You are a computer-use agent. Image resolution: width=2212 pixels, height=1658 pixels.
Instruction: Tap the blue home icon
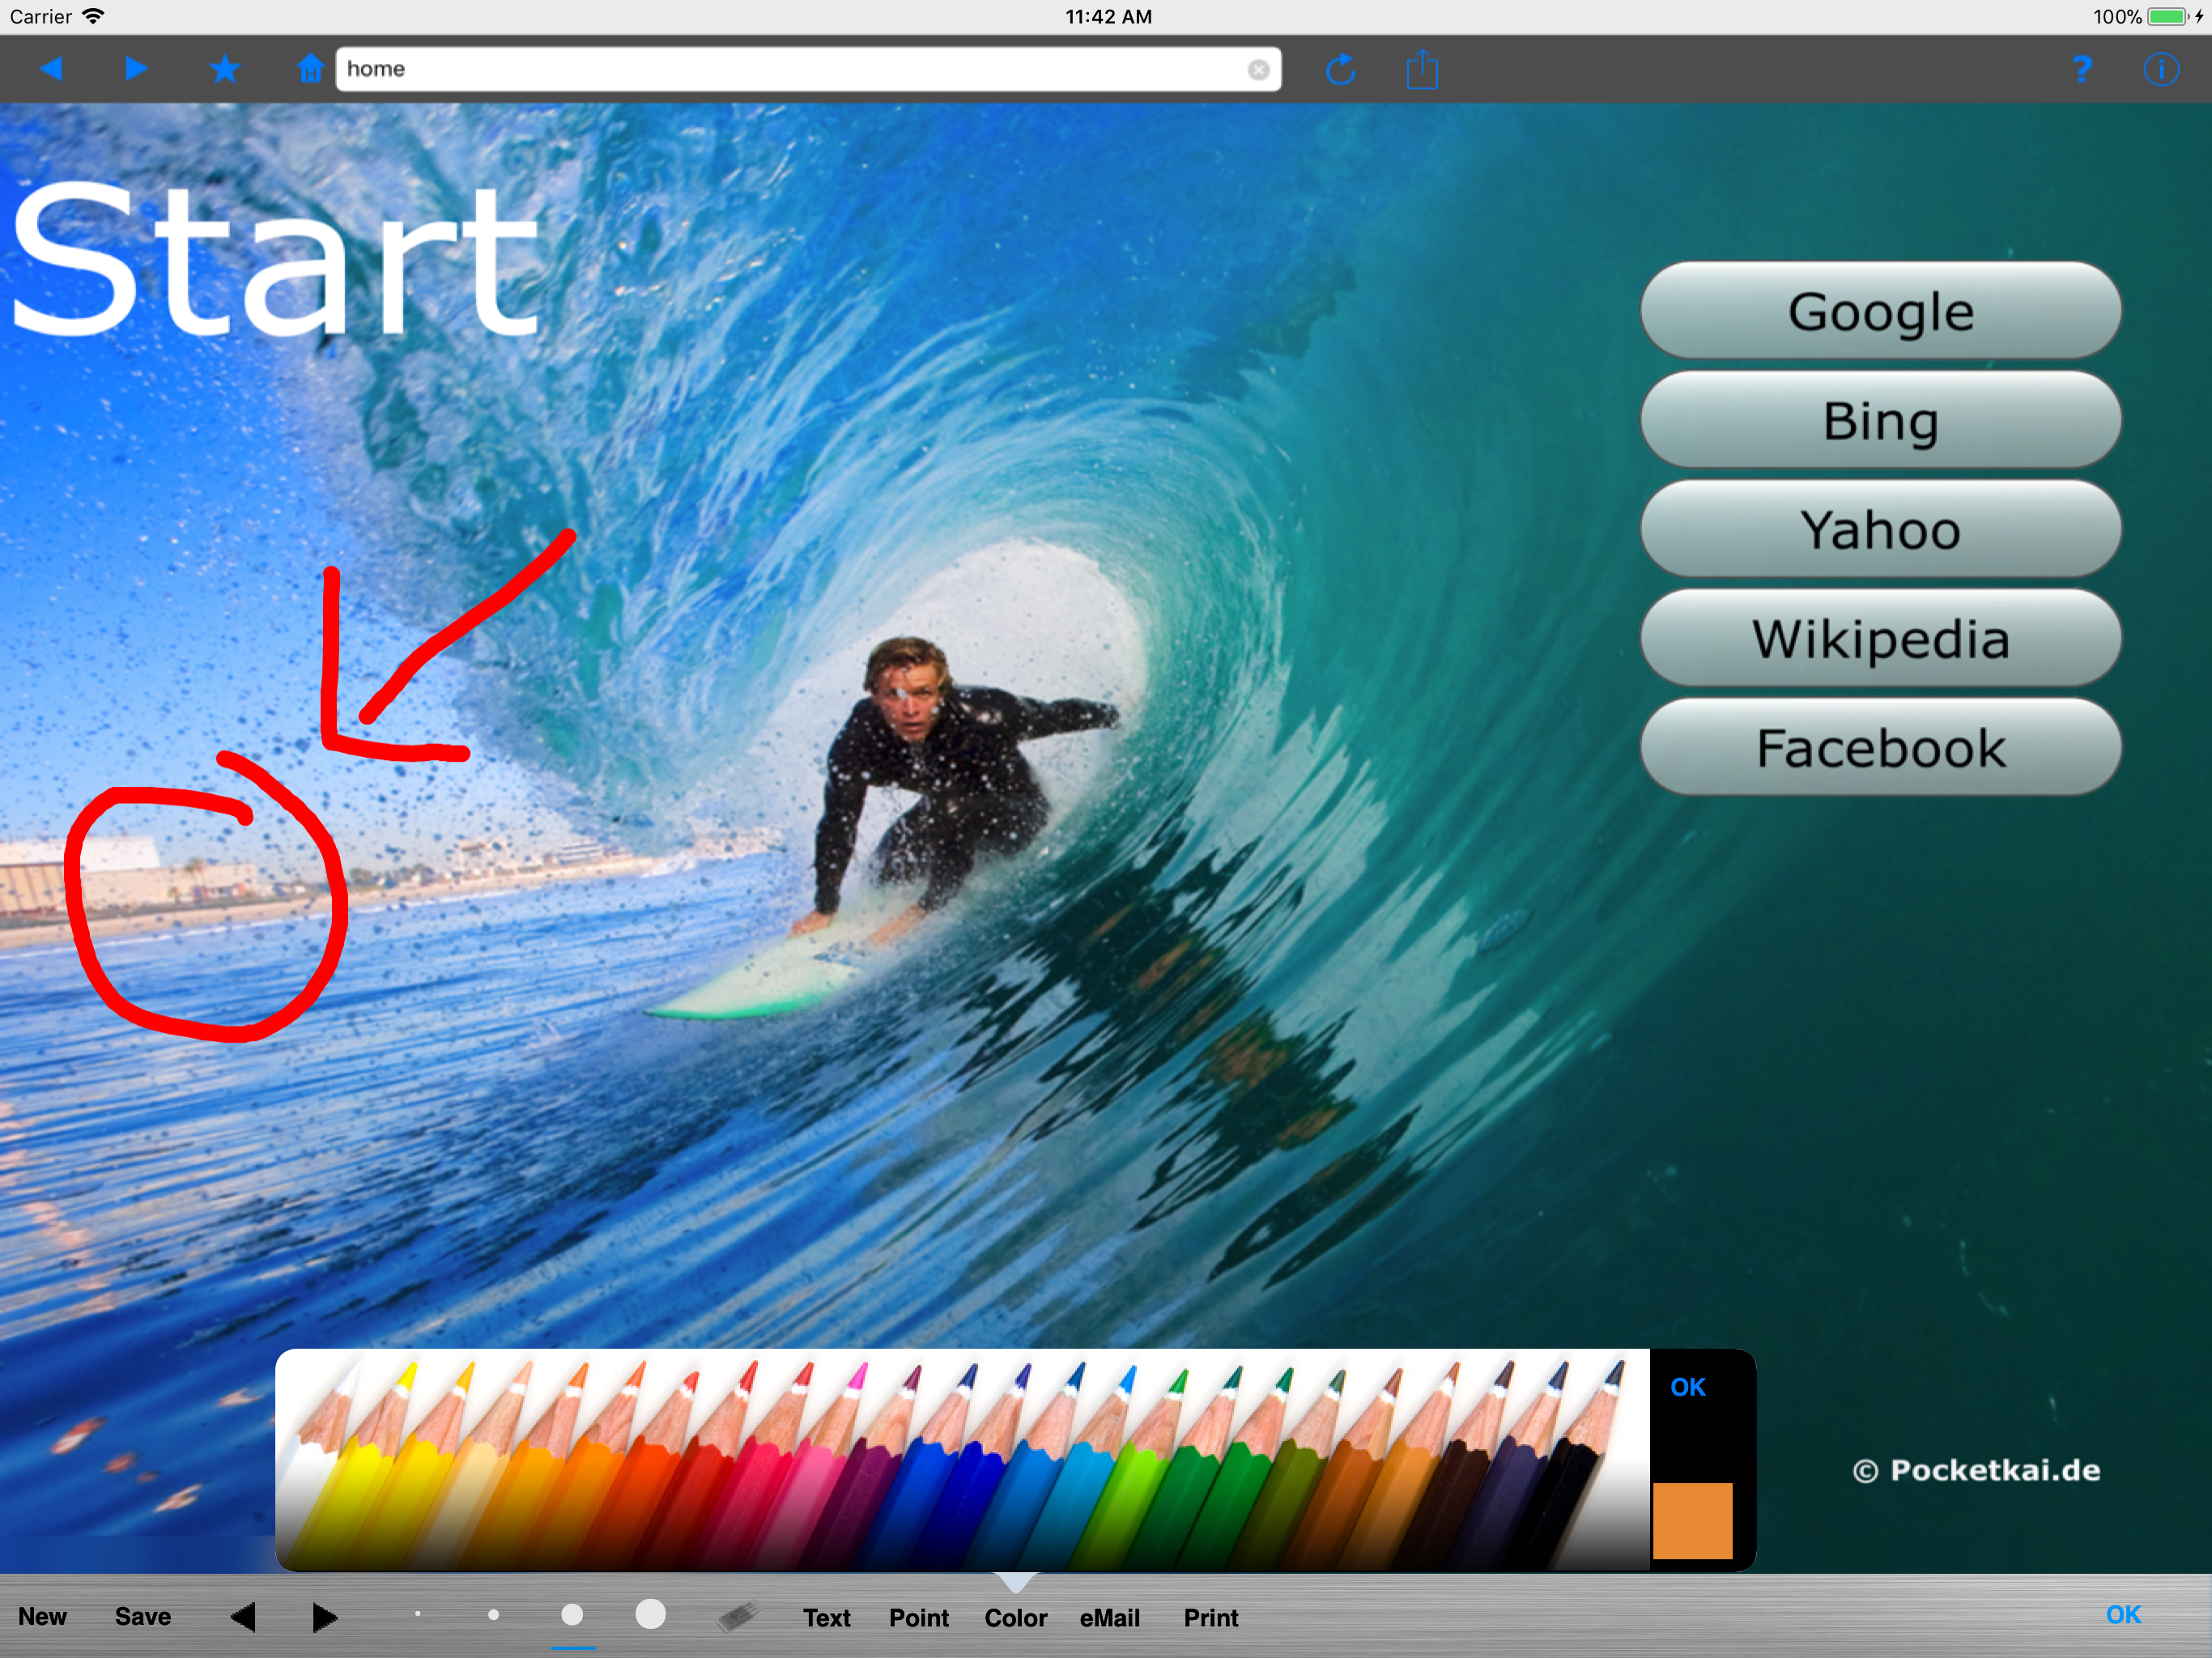pos(310,68)
